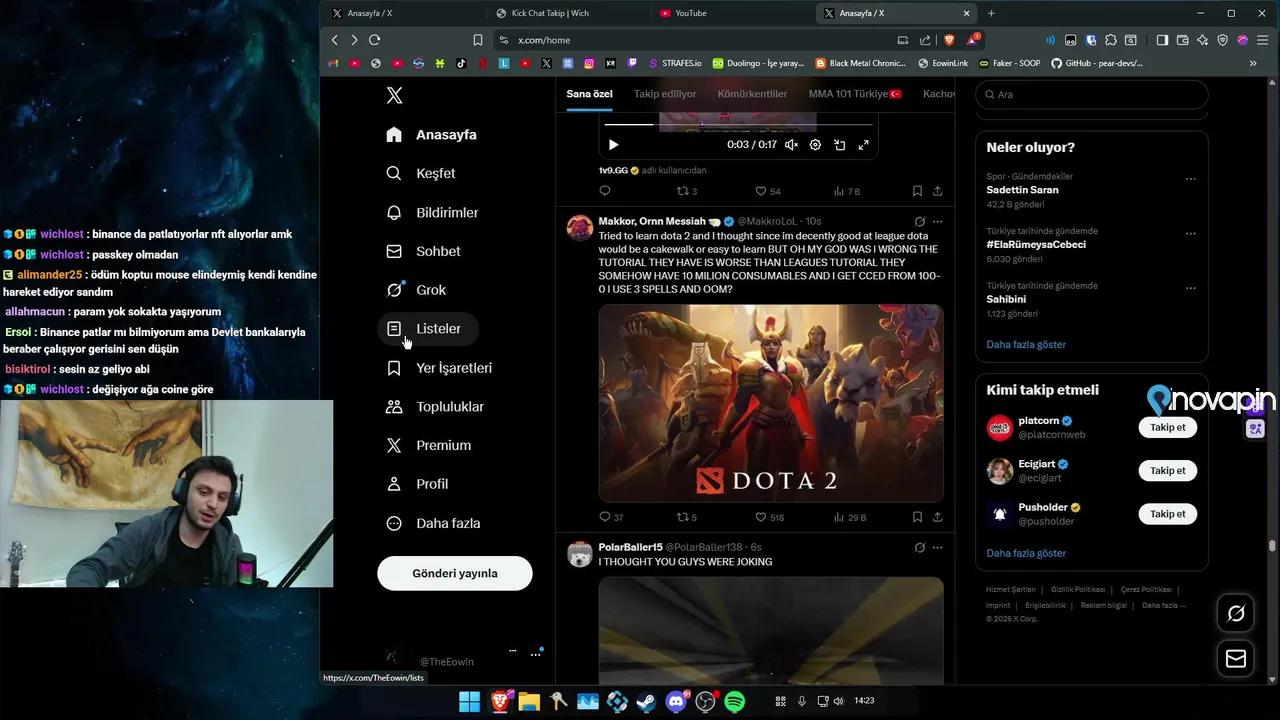
Task: Open Steam from the taskbar
Action: (x=646, y=702)
